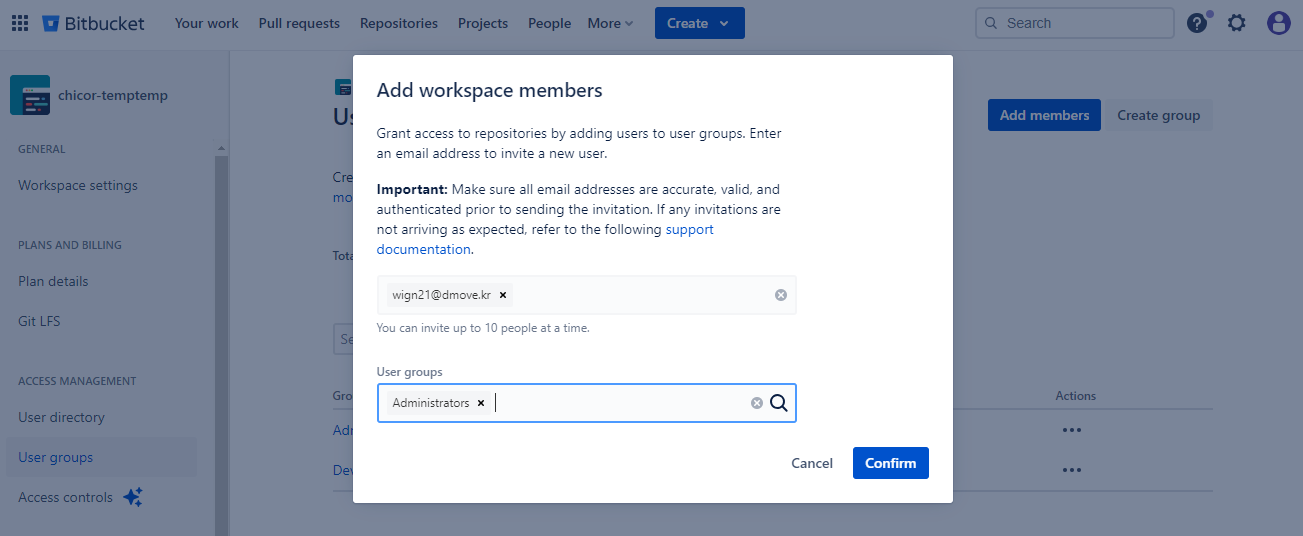Open the second group's actions ellipsis menu
The width and height of the screenshot is (1303, 536).
point(1072,470)
